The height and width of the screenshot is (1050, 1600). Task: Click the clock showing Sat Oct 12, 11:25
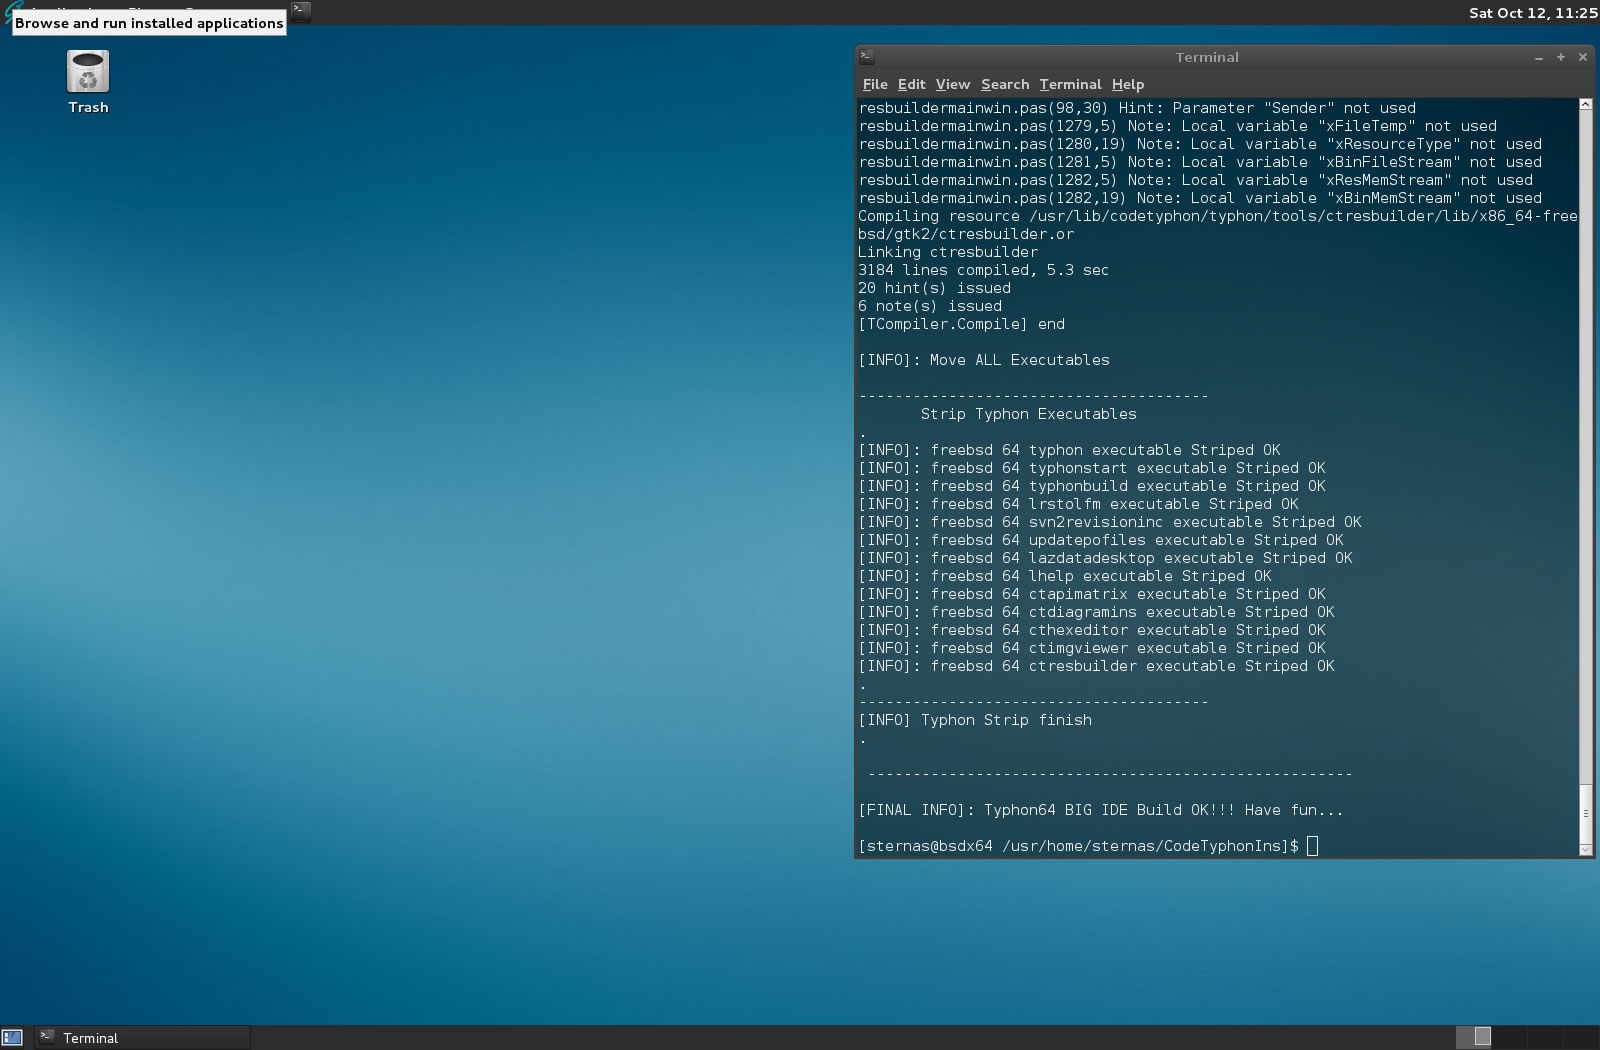click(1533, 13)
